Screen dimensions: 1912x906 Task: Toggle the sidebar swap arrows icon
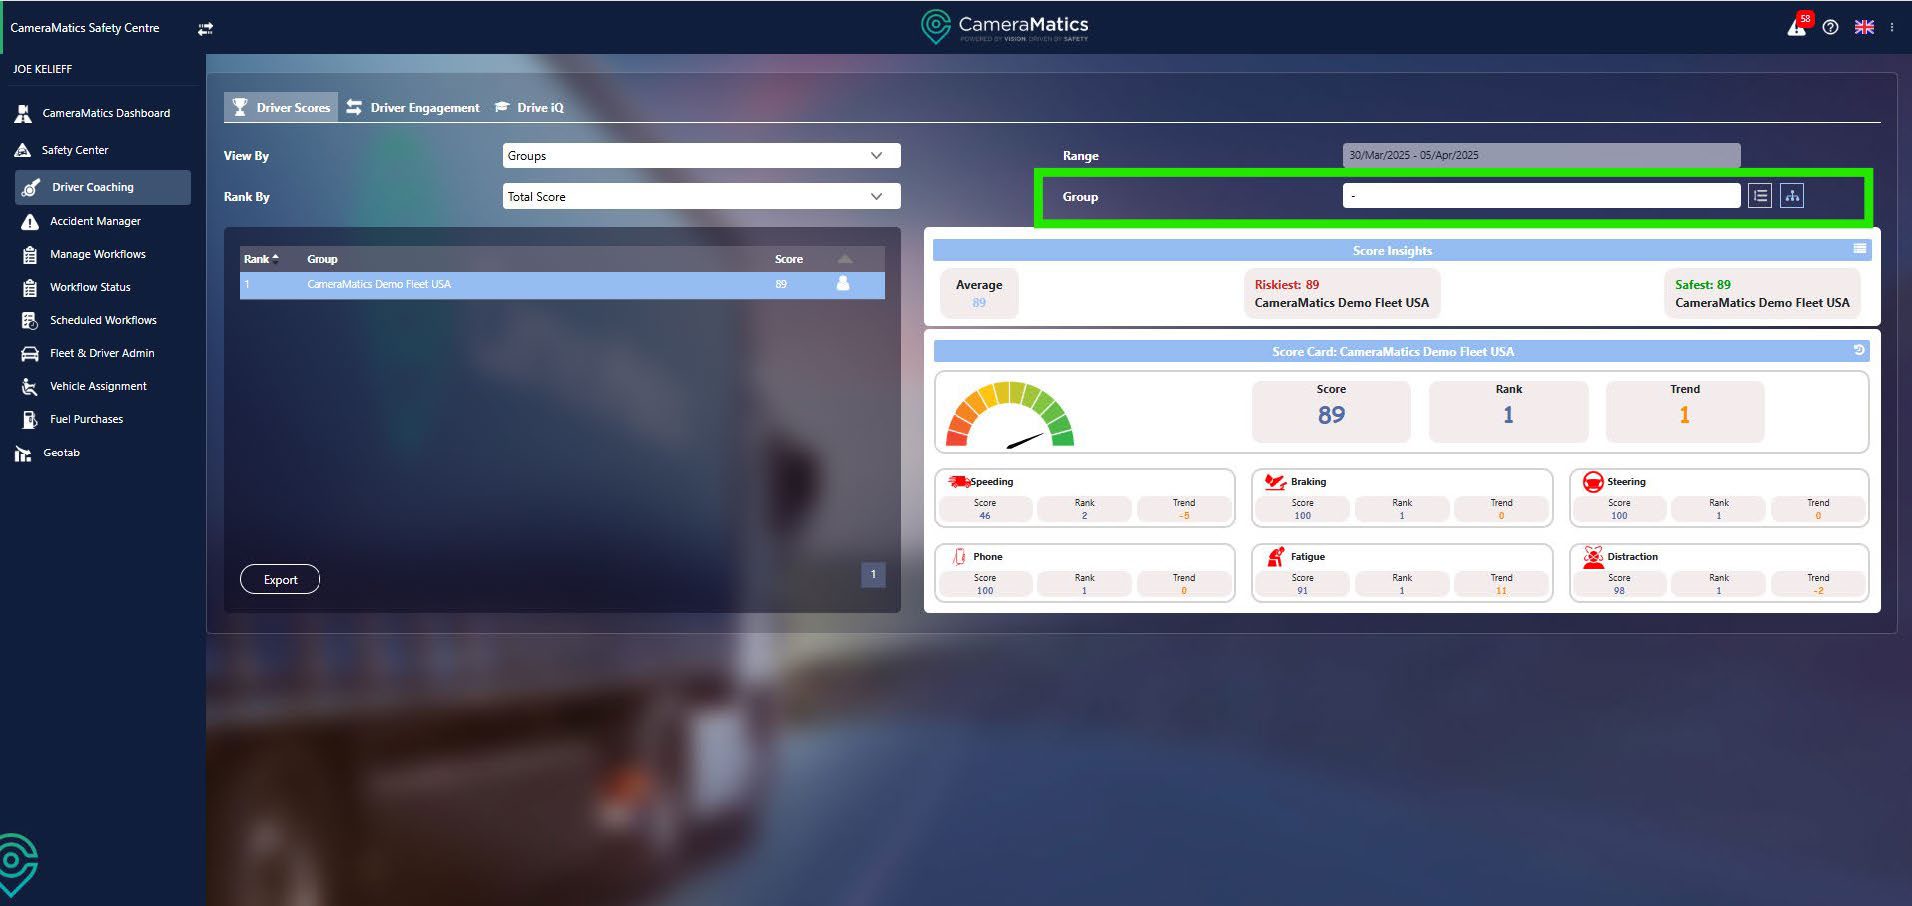point(205,29)
